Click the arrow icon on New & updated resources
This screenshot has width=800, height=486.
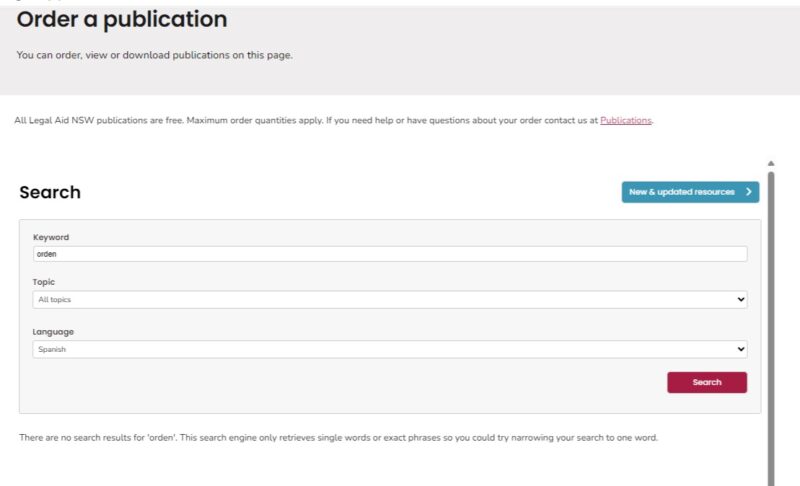(748, 192)
